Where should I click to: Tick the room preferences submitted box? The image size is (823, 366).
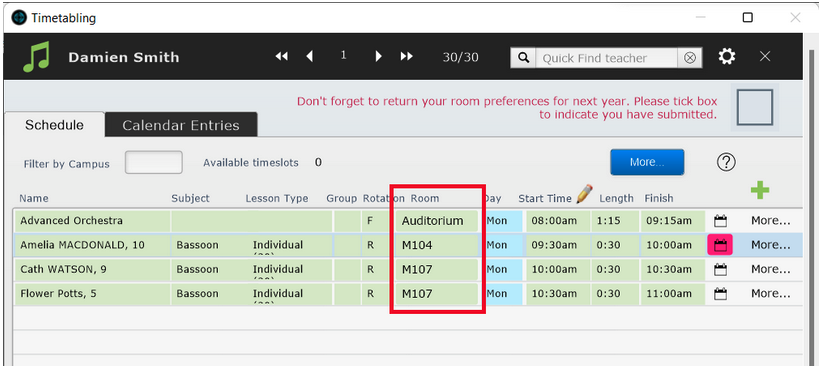[x=755, y=107]
